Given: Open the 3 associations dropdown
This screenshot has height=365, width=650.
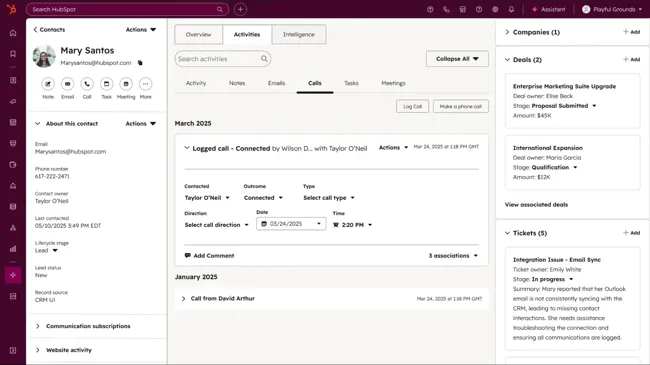Looking at the screenshot, I should 453,256.
